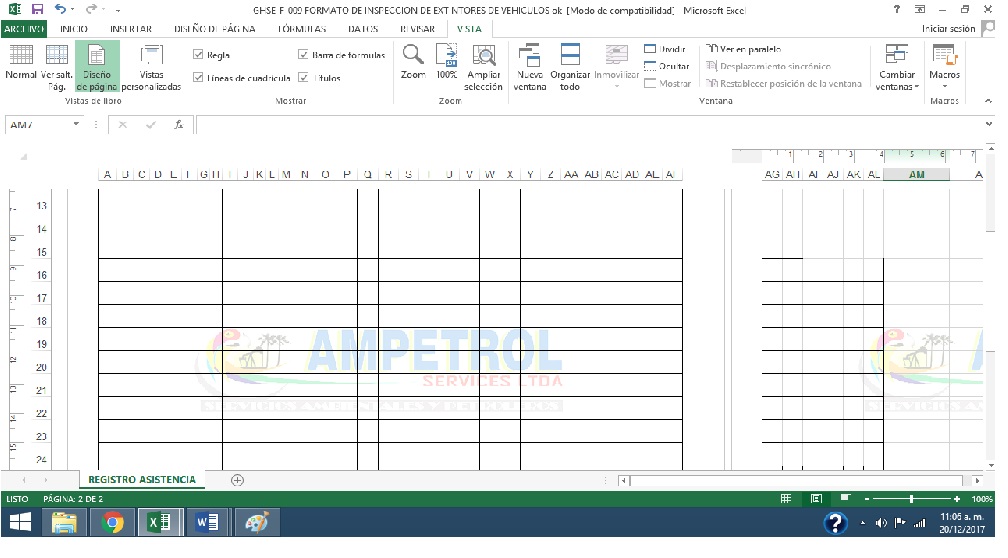Click Restablecer posición de la ventana

[784, 84]
